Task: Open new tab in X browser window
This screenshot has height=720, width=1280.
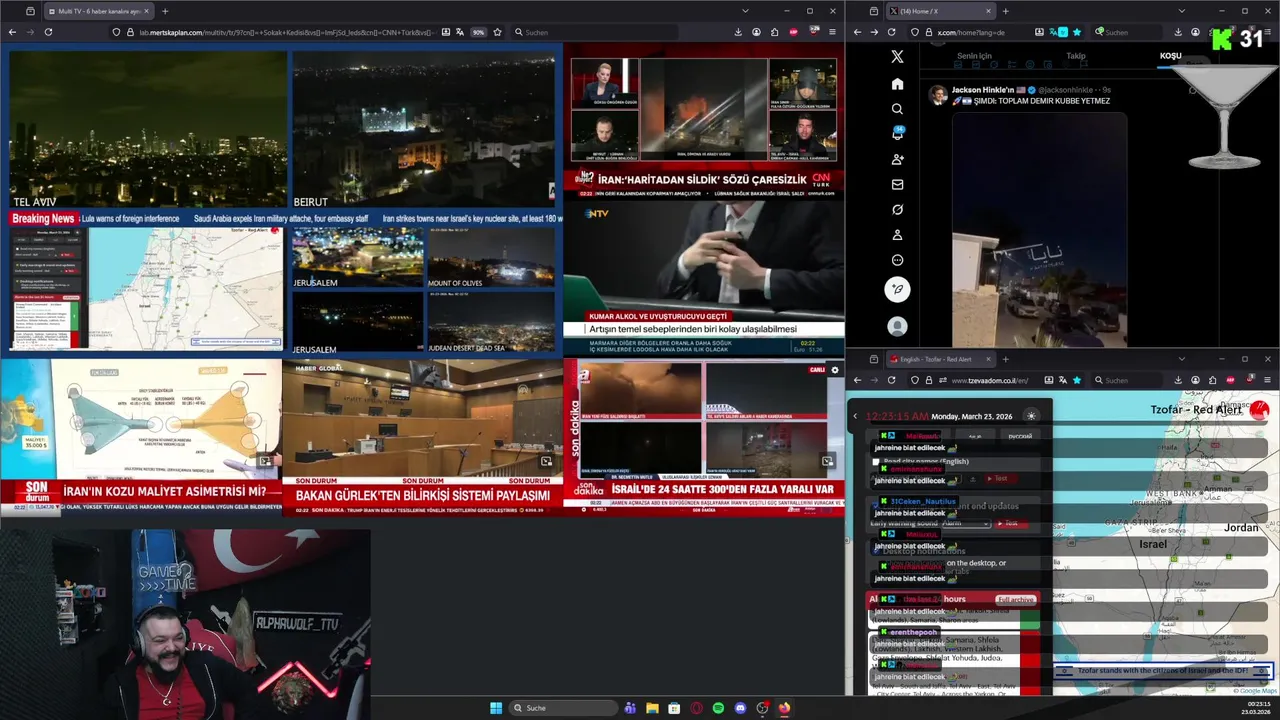Action: tap(1005, 11)
